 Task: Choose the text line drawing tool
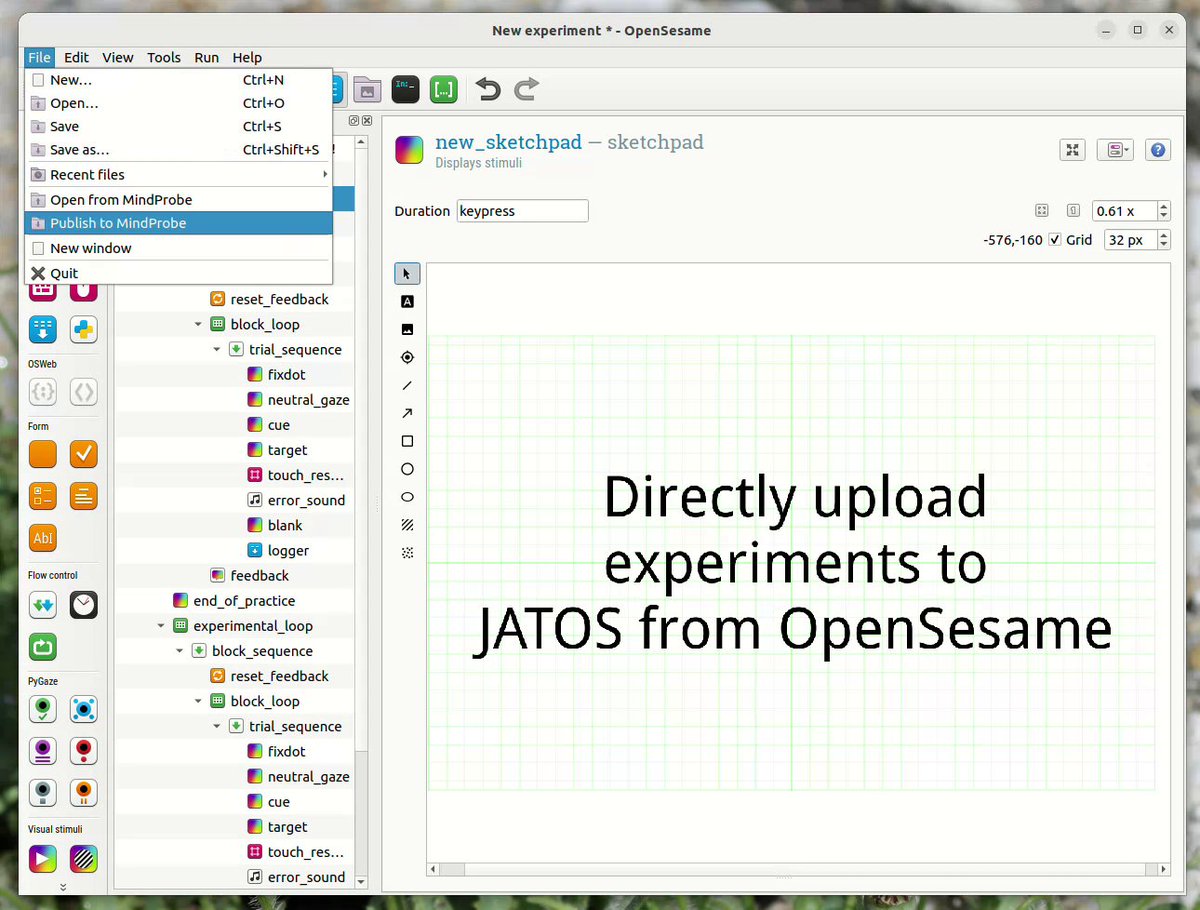point(407,301)
